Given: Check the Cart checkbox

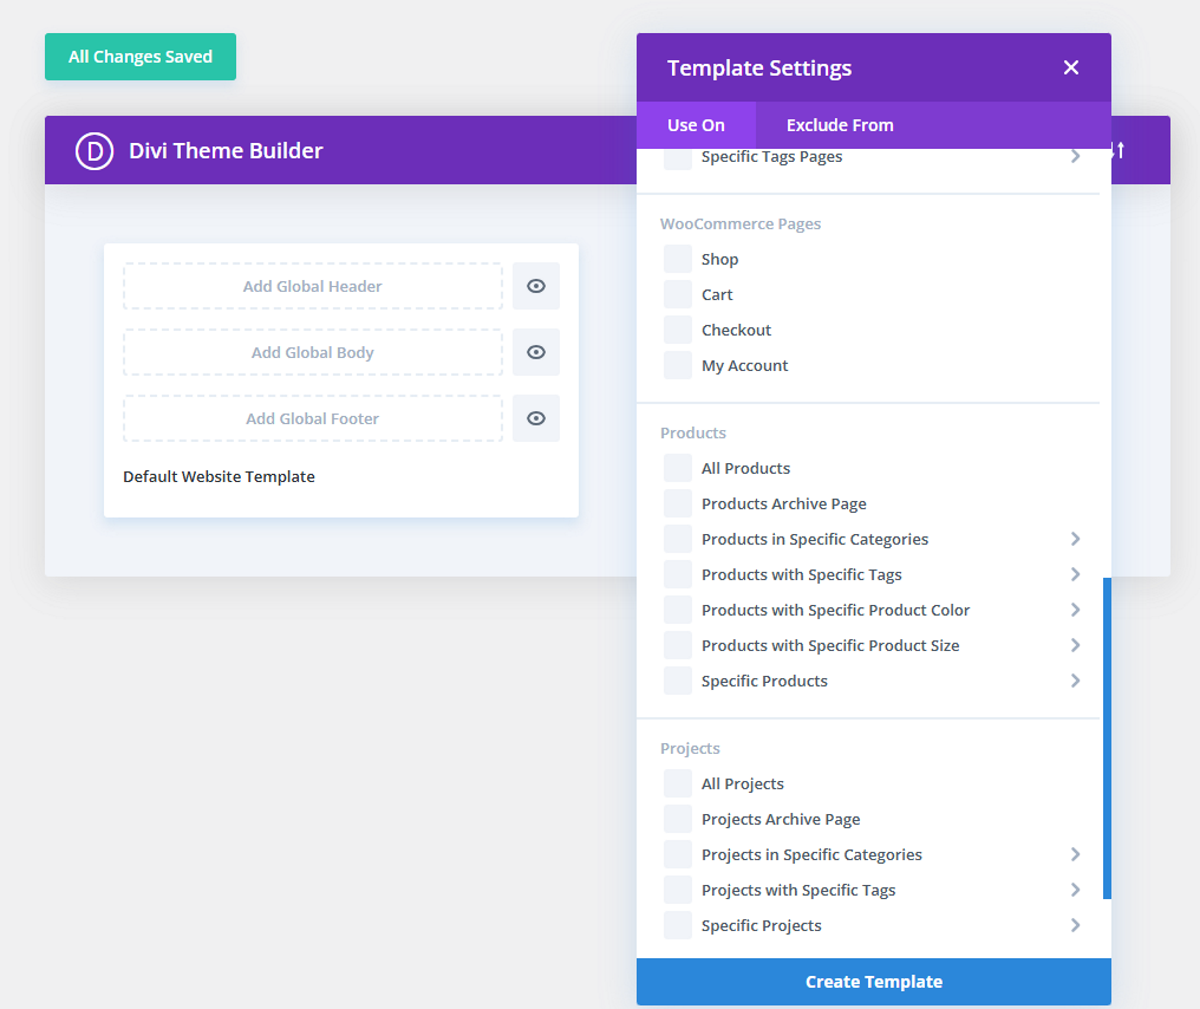Looking at the screenshot, I should point(678,294).
